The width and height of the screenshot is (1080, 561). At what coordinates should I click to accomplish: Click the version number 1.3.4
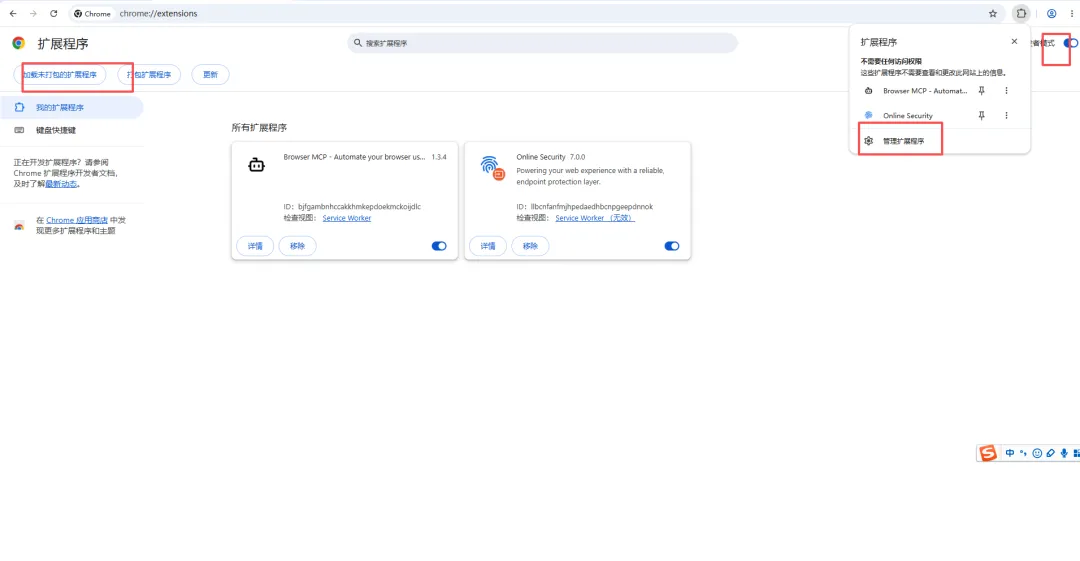439,157
